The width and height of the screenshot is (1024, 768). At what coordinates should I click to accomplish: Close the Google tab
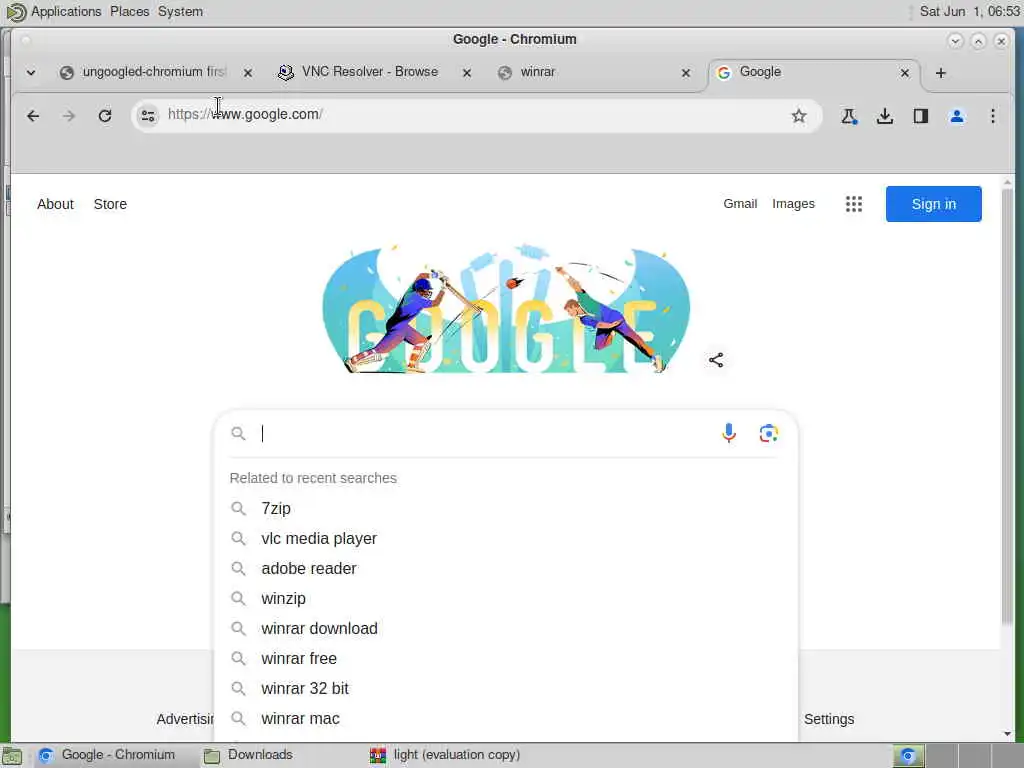[904, 73]
